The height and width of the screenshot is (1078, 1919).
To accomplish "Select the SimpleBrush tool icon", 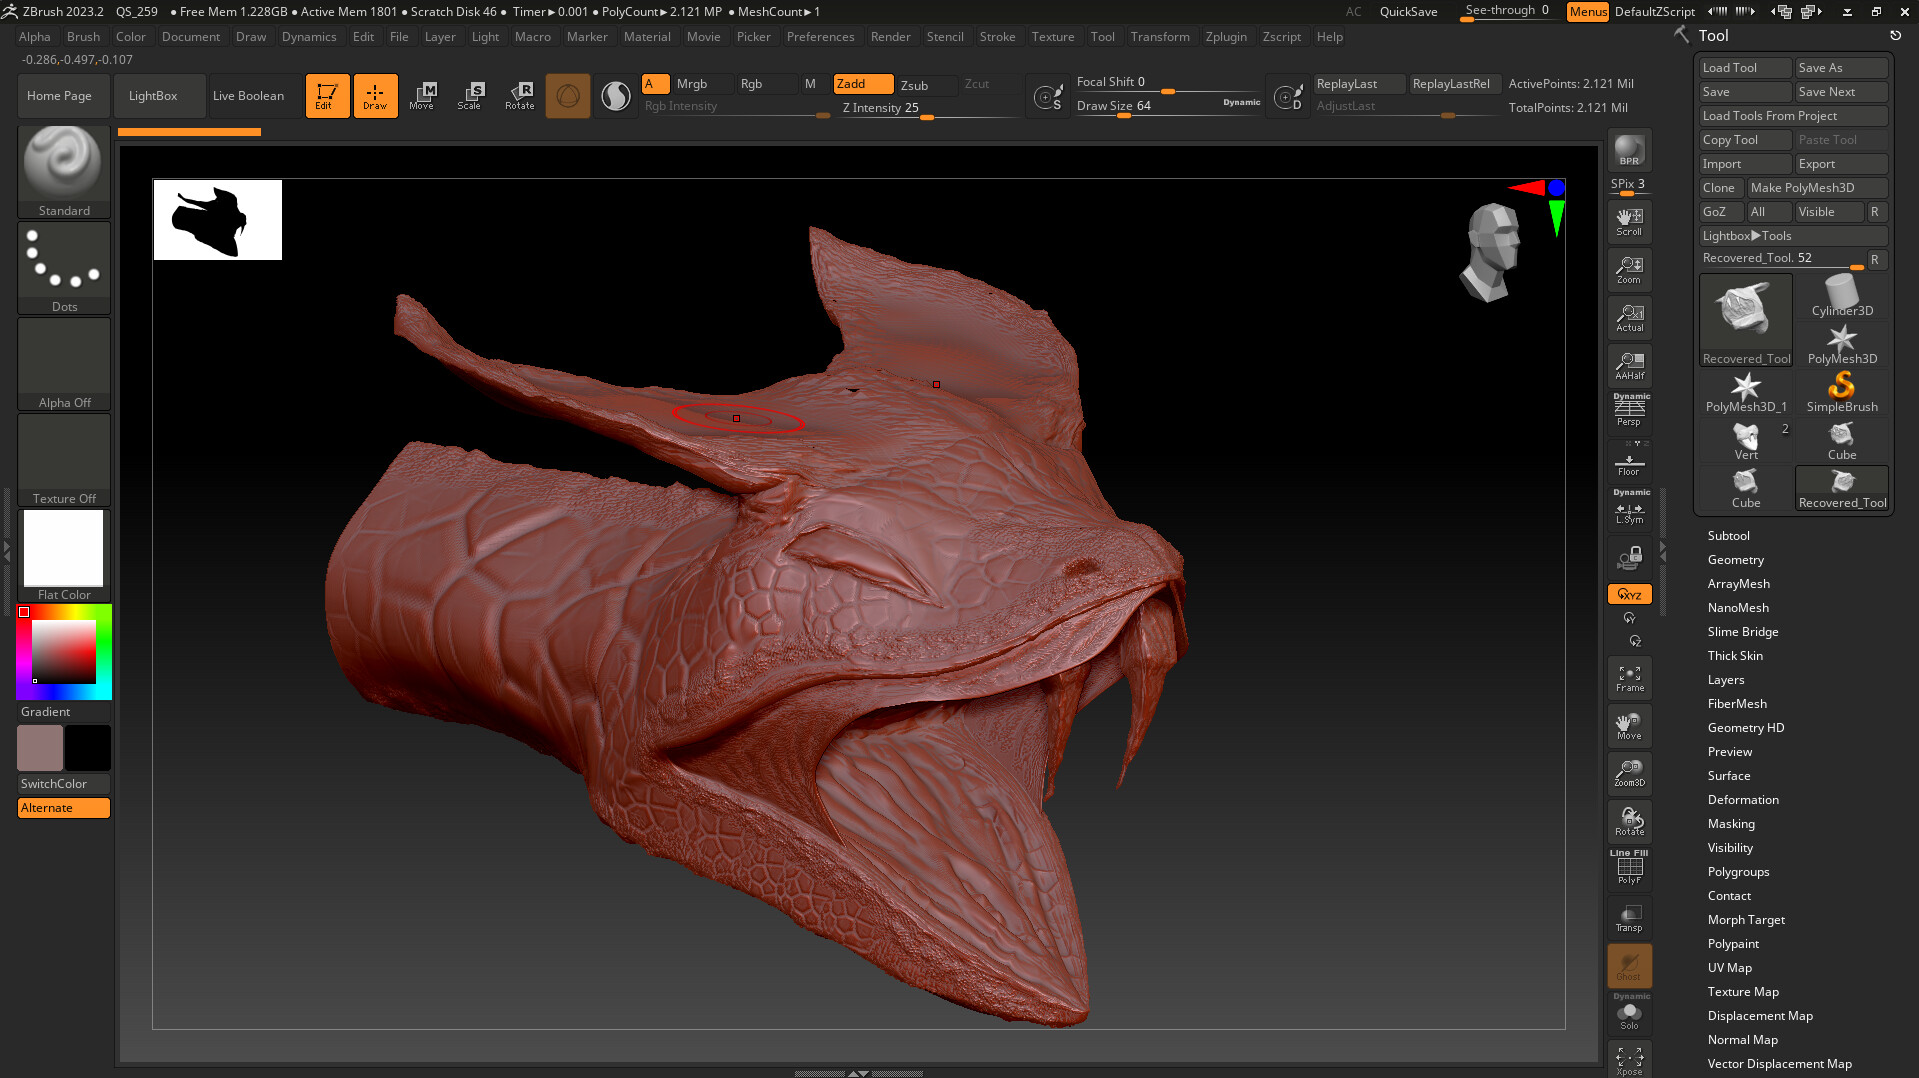I will 1841,392.
